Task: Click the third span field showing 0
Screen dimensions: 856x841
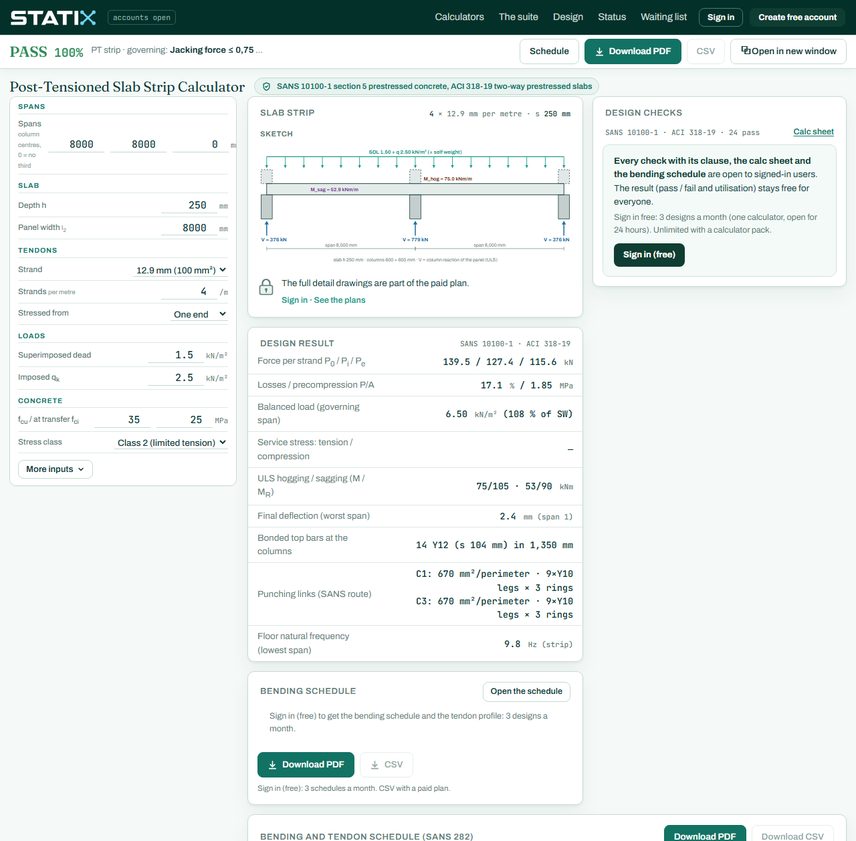Action: (x=200, y=145)
